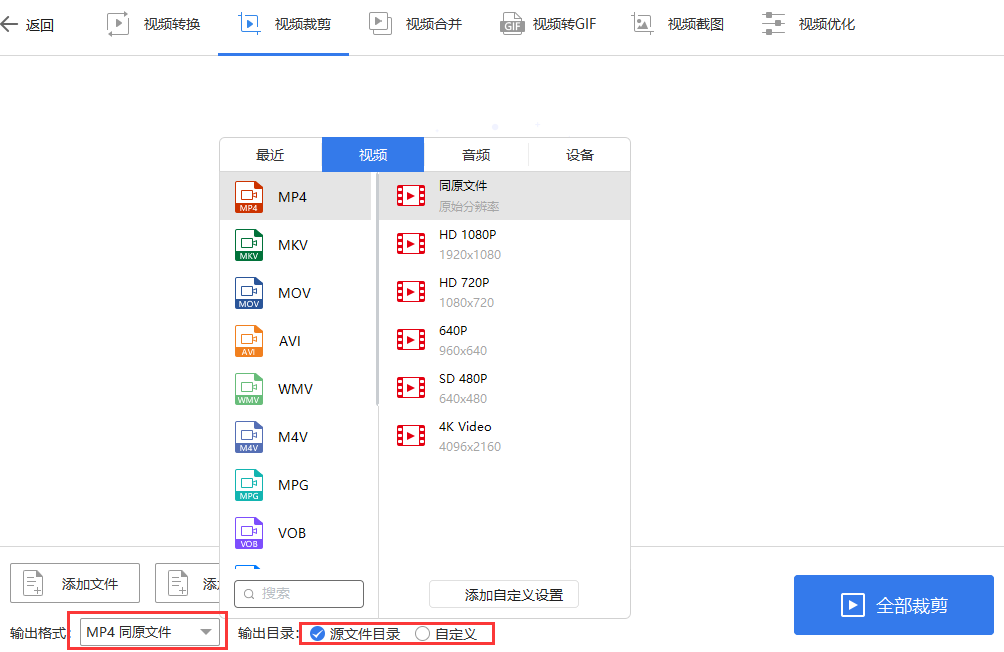
Task: Click the 视频转换 icon
Action: tap(118, 24)
